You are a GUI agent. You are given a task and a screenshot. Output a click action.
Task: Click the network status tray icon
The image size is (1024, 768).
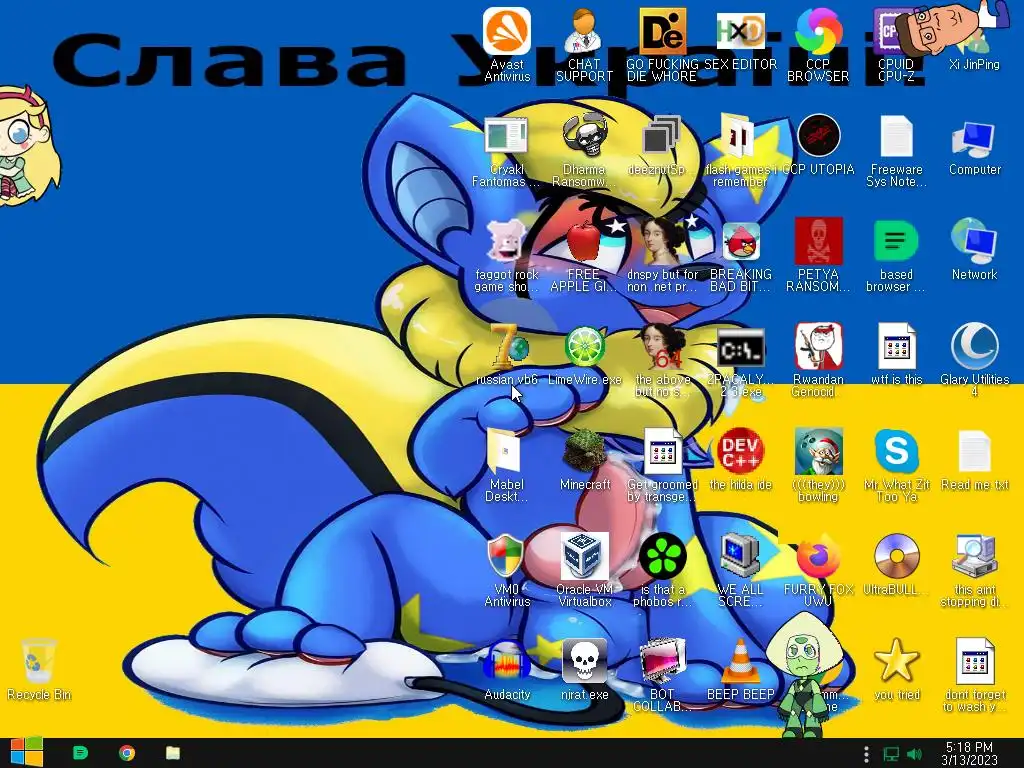pyautogui.click(x=891, y=754)
